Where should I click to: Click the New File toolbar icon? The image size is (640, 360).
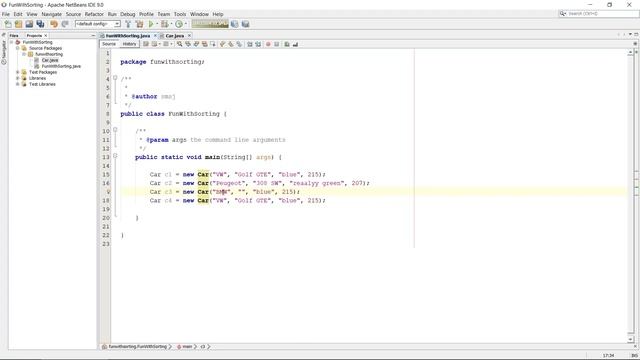8,24
